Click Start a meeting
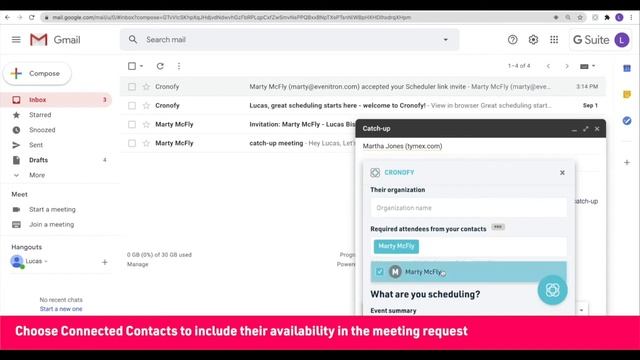Image resolution: width=640 pixels, height=360 pixels. coord(52,209)
